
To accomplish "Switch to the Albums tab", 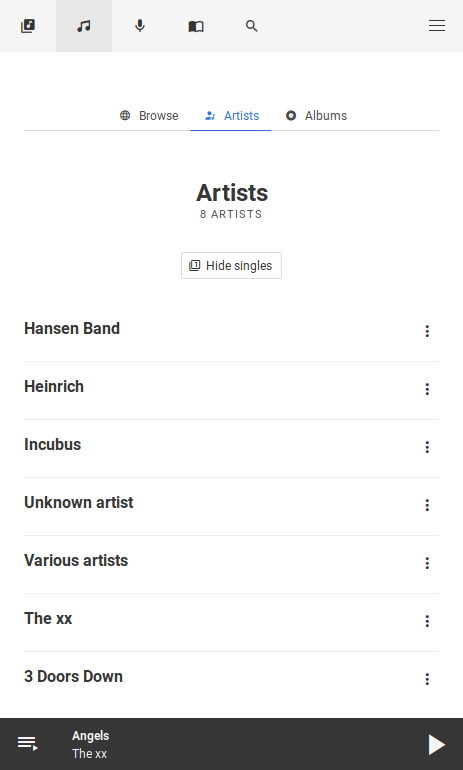I will [316, 116].
